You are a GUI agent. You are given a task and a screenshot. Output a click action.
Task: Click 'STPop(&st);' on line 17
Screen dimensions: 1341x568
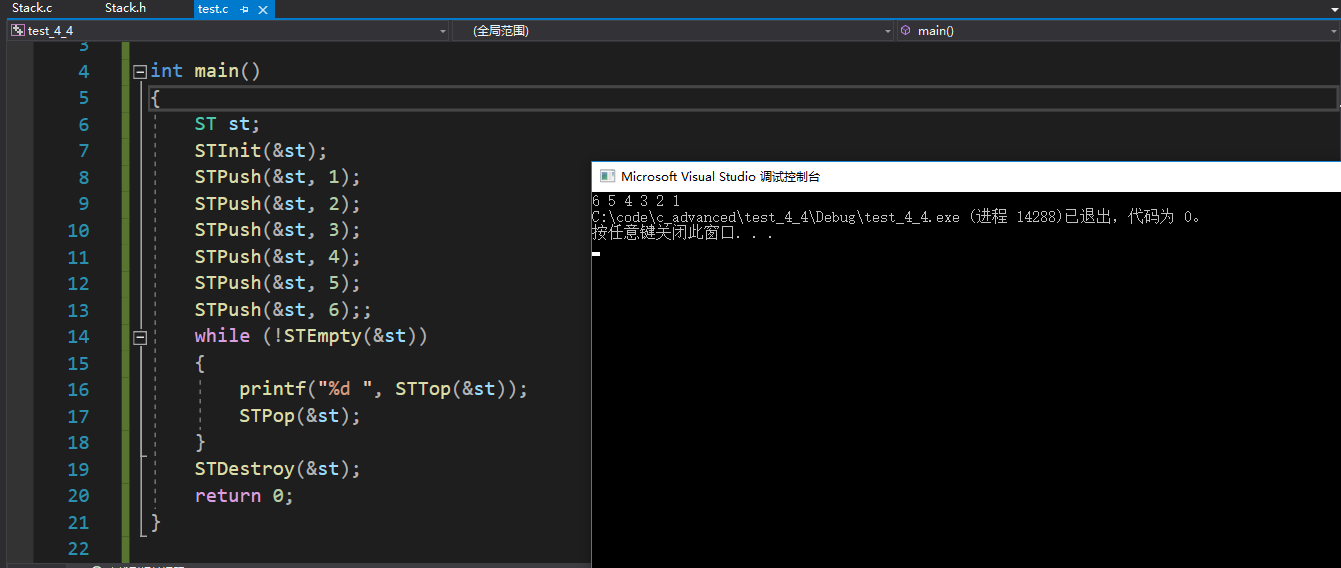(x=300, y=416)
